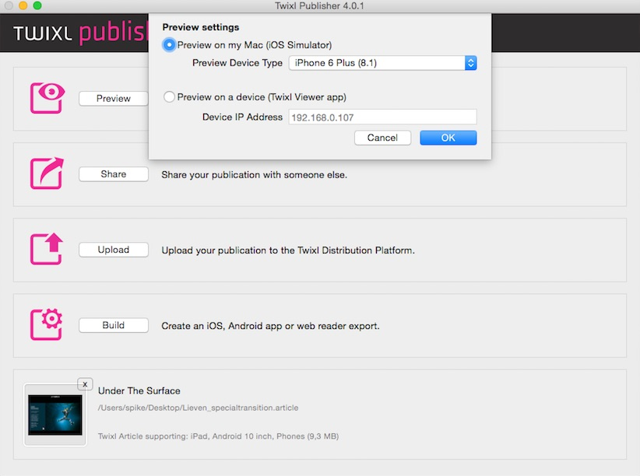Screen dimensions: 640x476
Task: Click the Build button
Action: click(x=113, y=325)
